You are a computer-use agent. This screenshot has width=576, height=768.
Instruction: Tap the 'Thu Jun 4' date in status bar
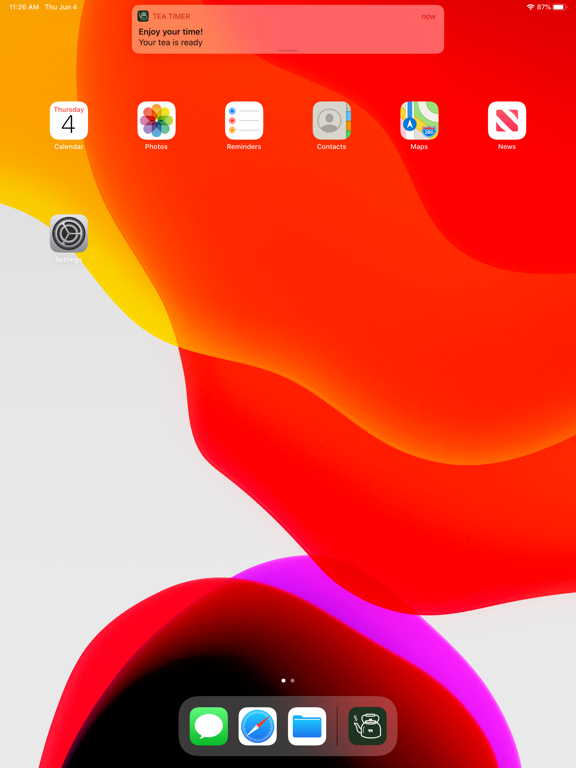(61, 7)
